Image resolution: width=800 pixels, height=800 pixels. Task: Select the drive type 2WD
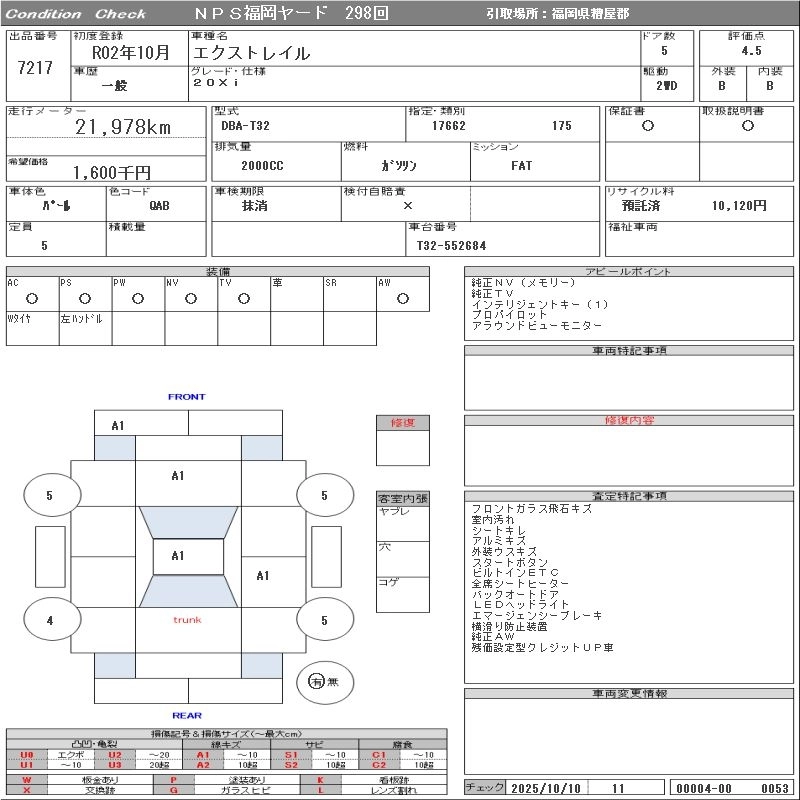click(x=666, y=86)
